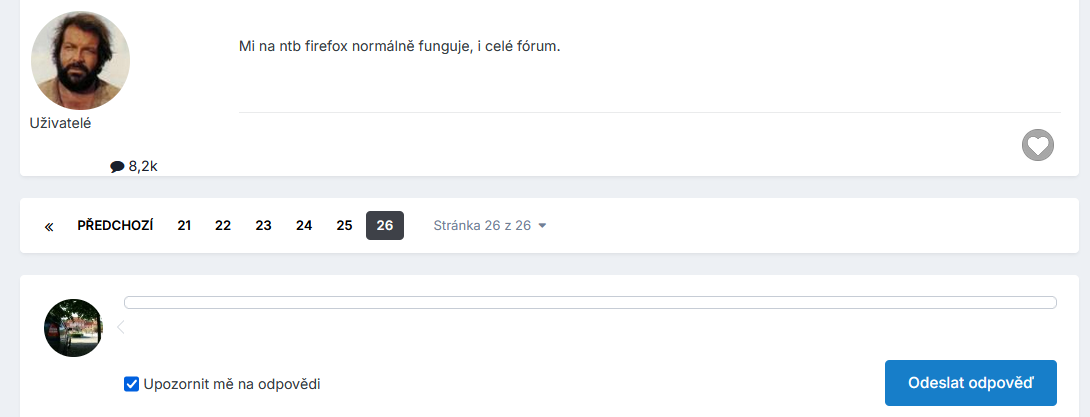
Task: Uncheck the Upozornit mě na odpovědi checkbox
Action: click(131, 383)
